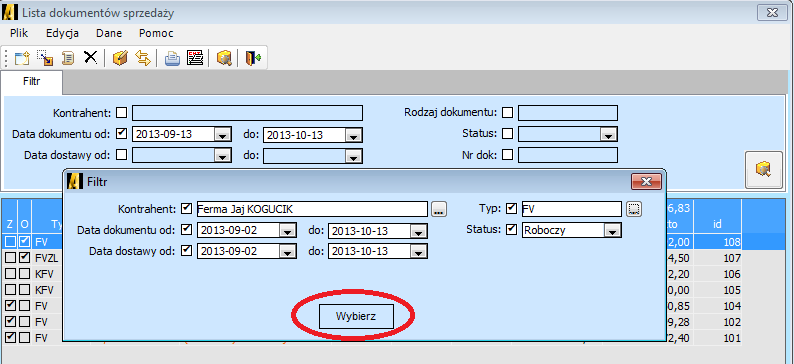This screenshot has height=364, width=794.
Task: Click the ellipsis button next to Ferma Jaj KOGUCIK
Action: [439, 209]
